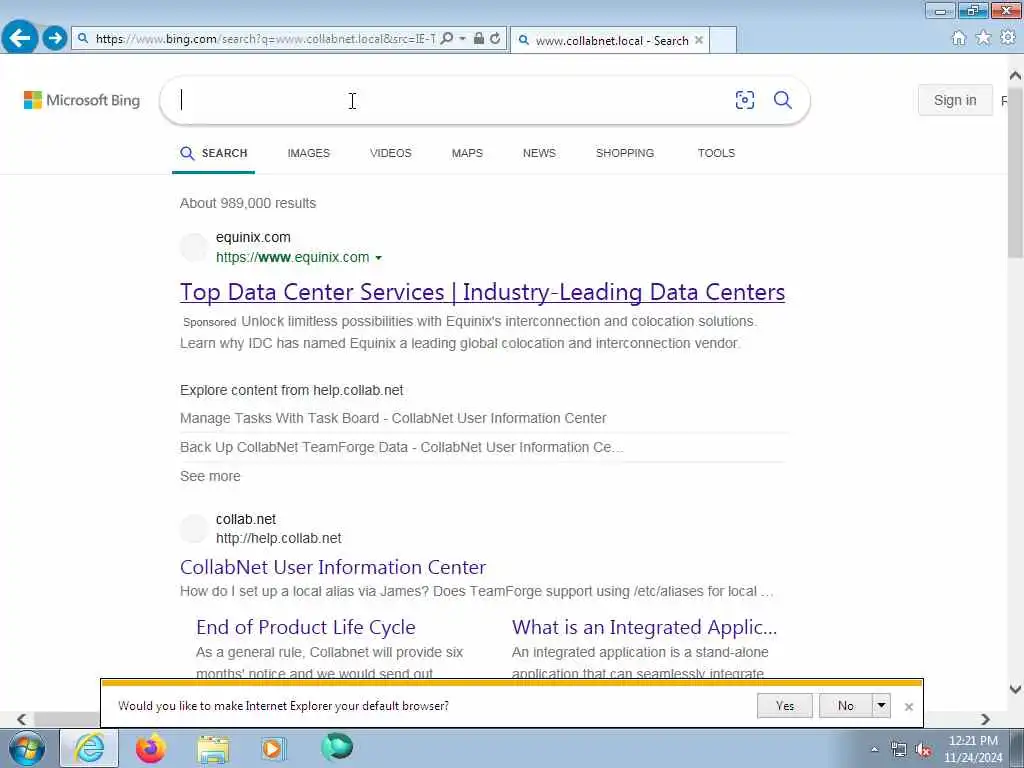The image size is (1024, 768).
Task: Go back with the browser back arrow
Action: 20,38
